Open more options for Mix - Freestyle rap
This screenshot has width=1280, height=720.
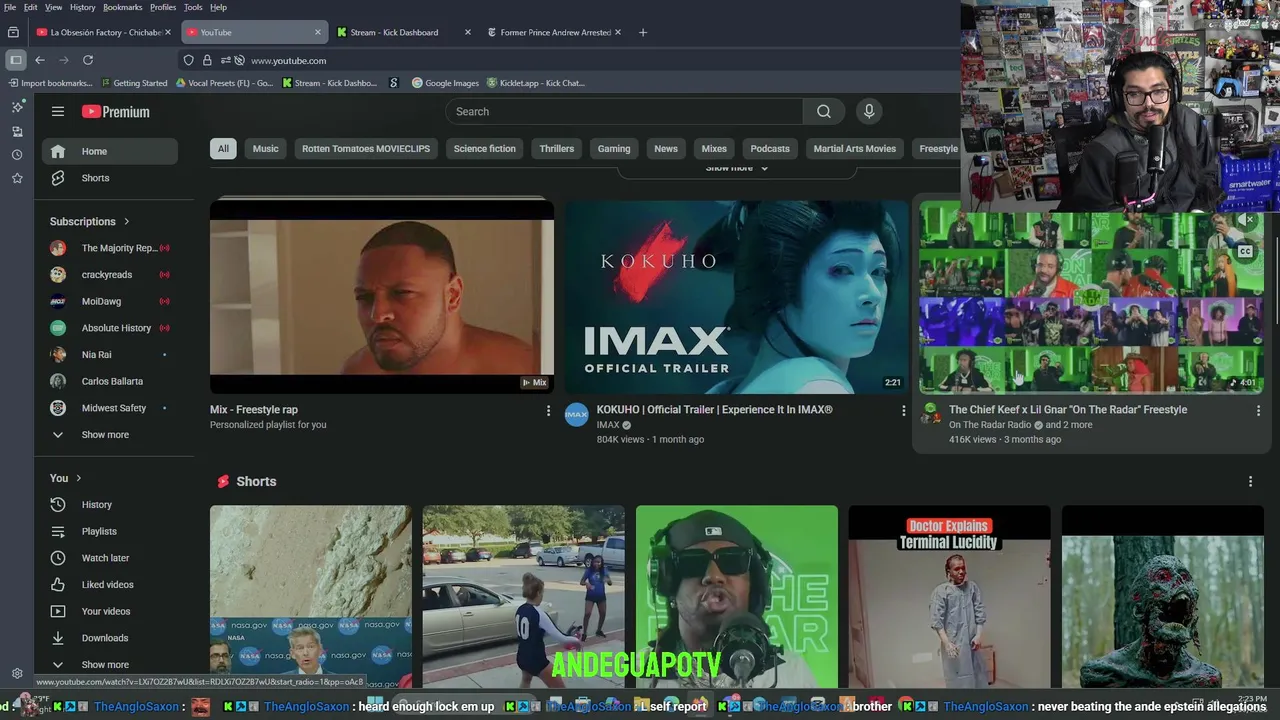(548, 411)
